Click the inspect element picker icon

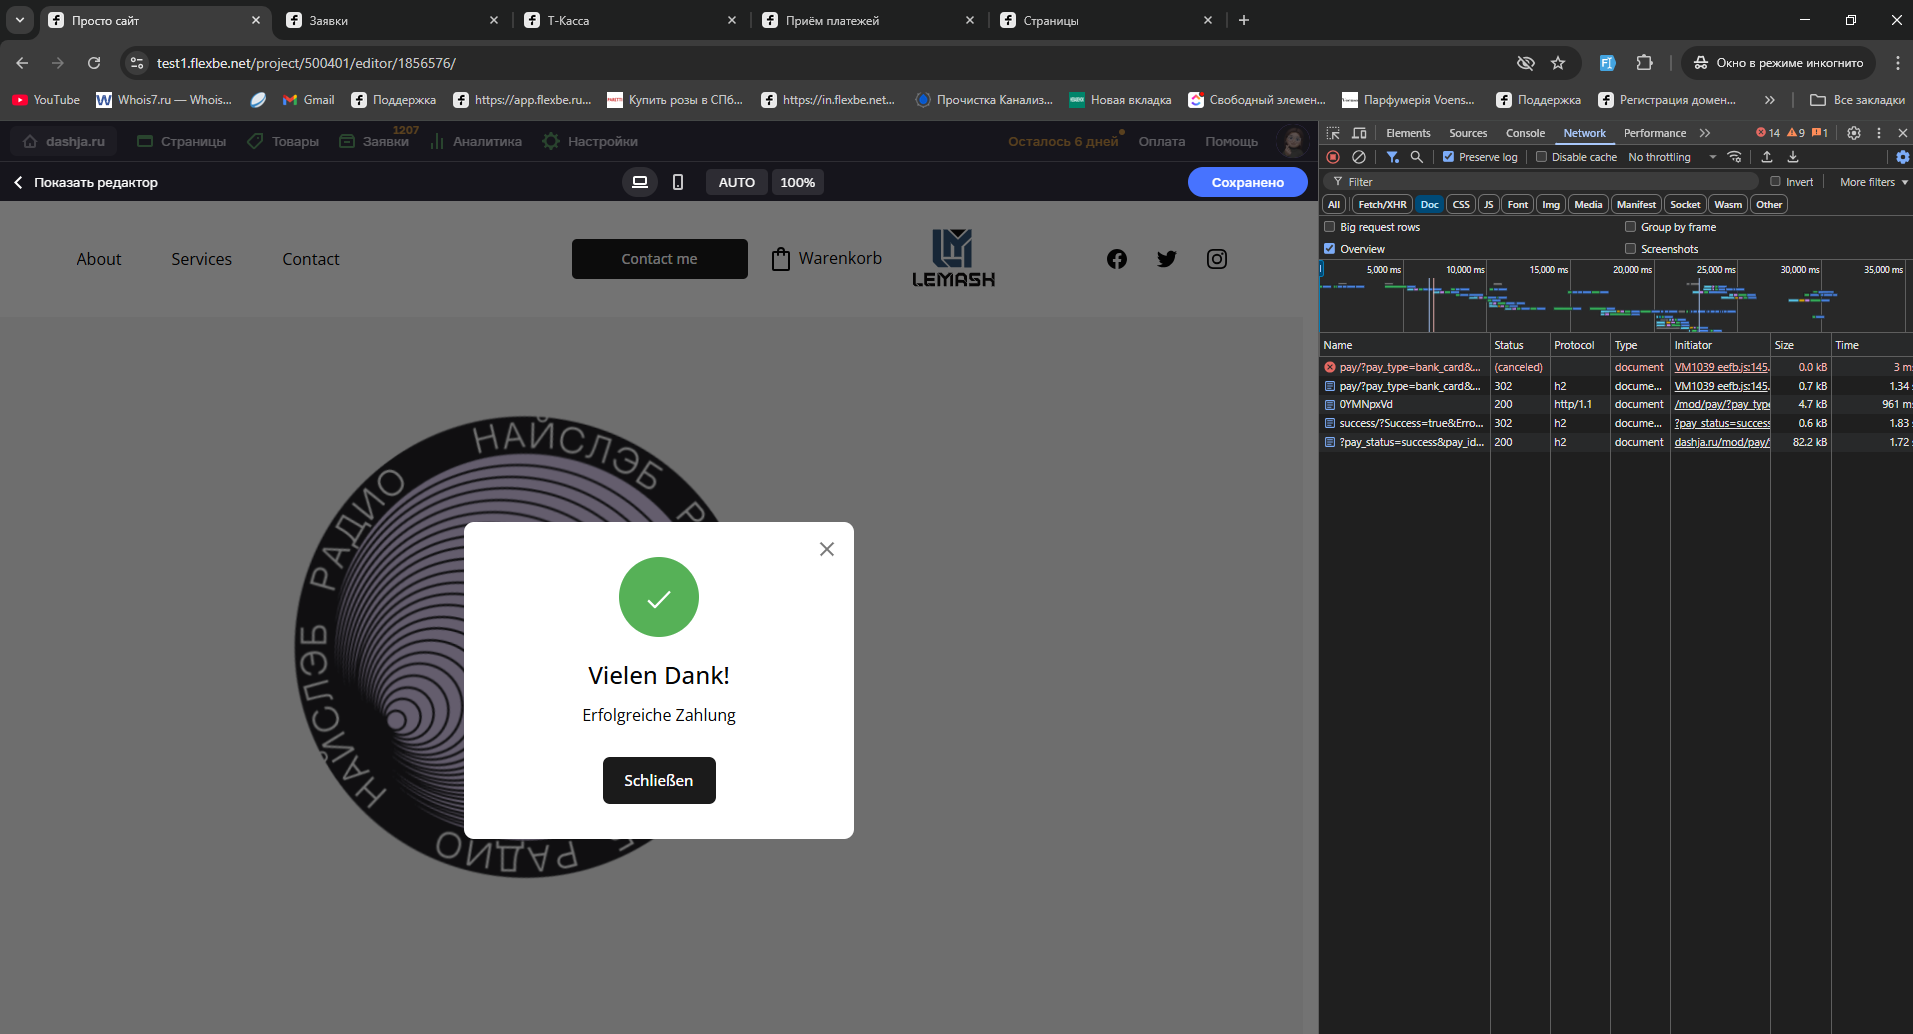point(1333,133)
